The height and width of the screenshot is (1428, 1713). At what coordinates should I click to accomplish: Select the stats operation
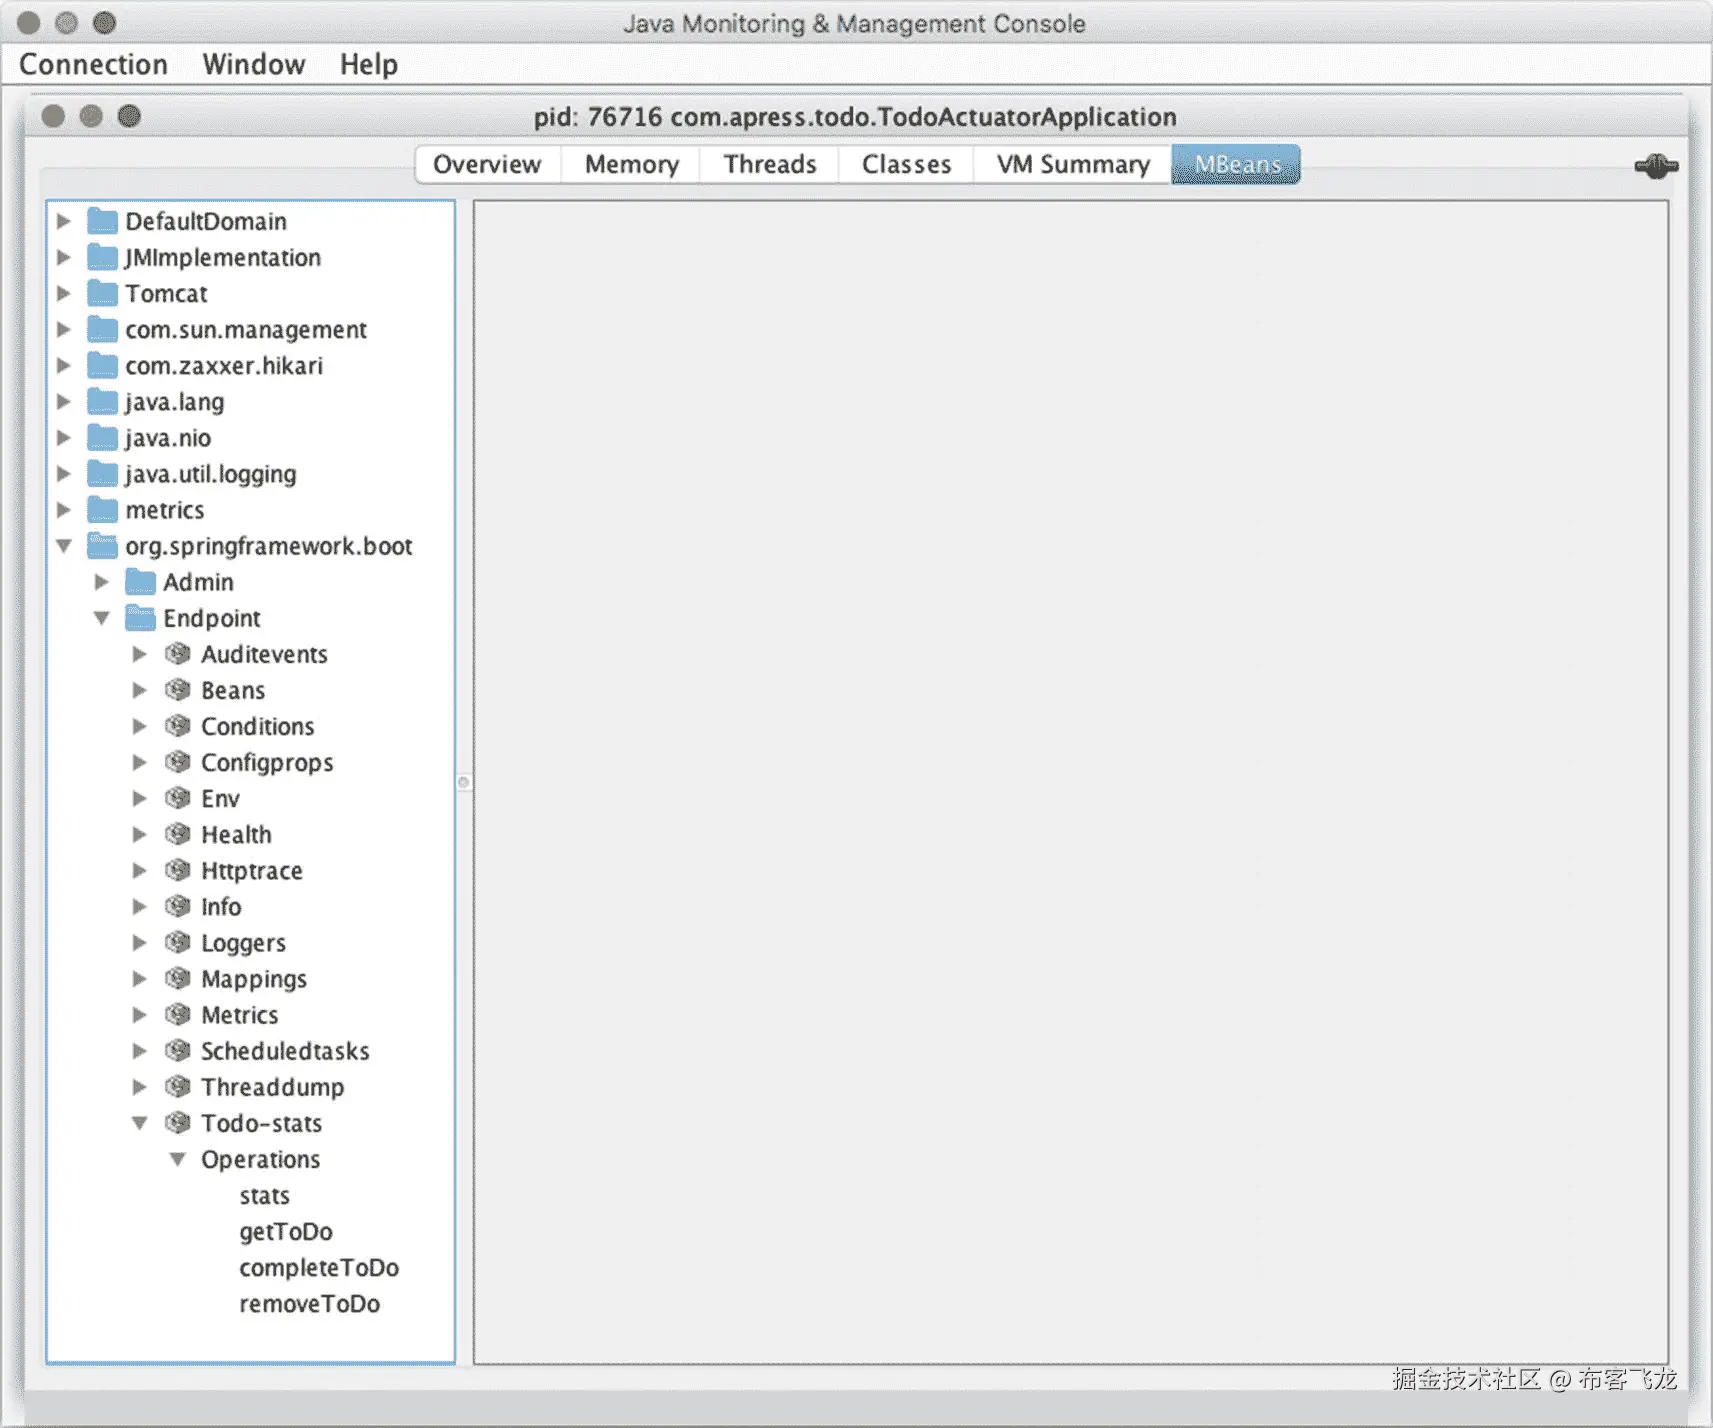265,1196
